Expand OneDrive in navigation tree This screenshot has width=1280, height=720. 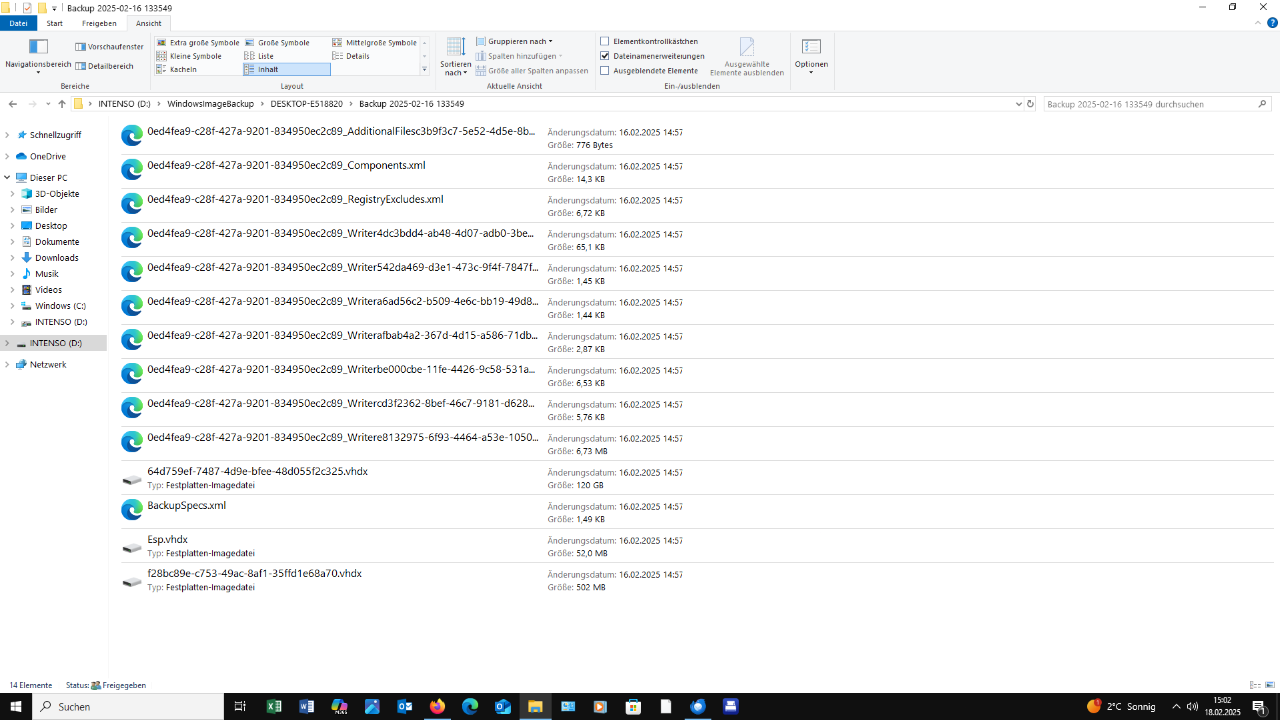pos(7,157)
